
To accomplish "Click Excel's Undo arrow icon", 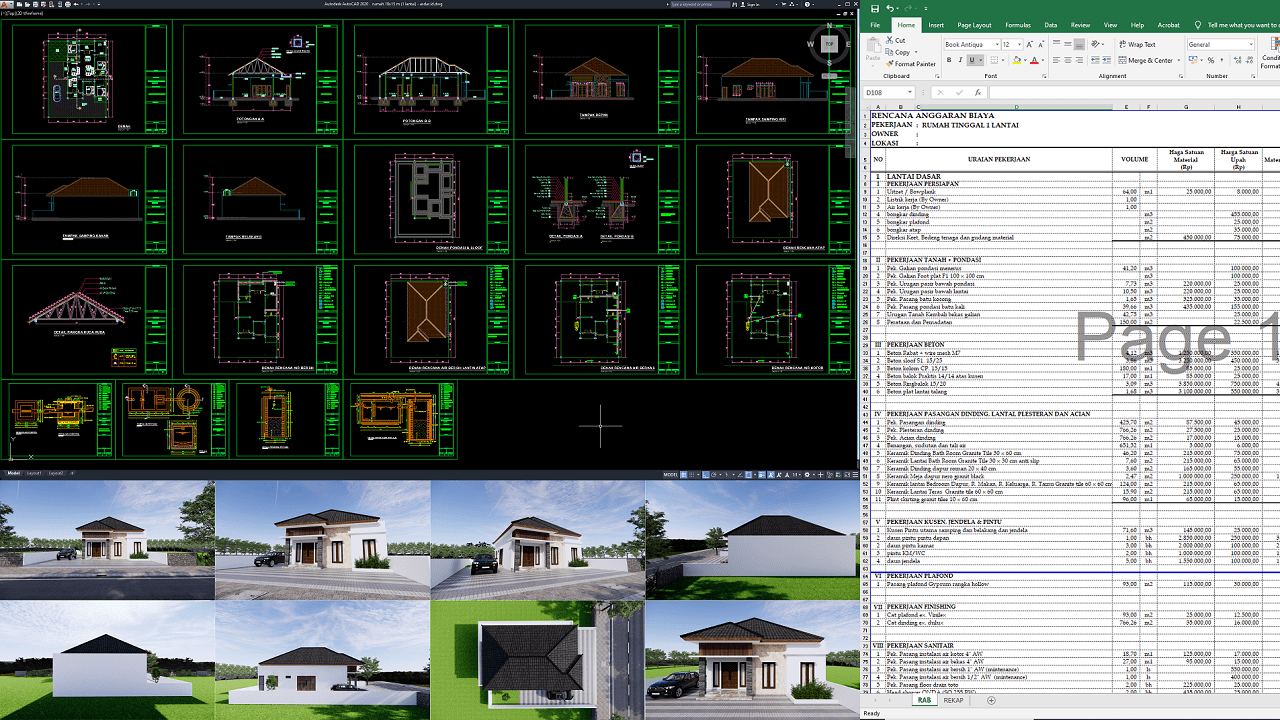I will 889,9.
